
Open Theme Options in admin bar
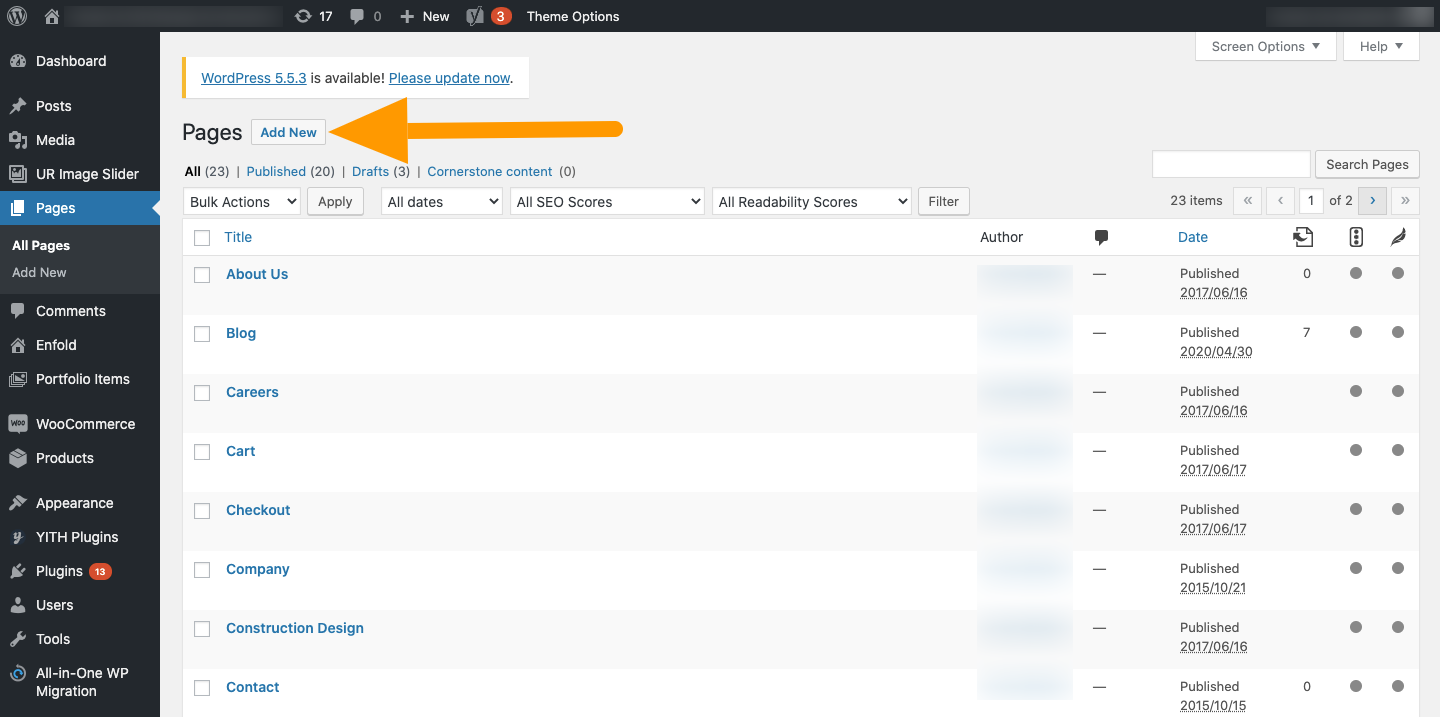tap(573, 16)
